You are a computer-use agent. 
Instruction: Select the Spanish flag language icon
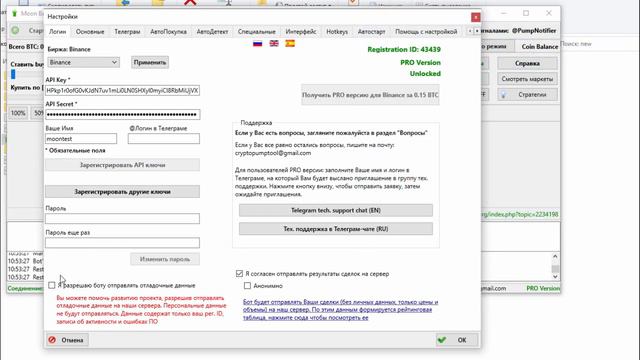pyautogui.click(x=290, y=43)
